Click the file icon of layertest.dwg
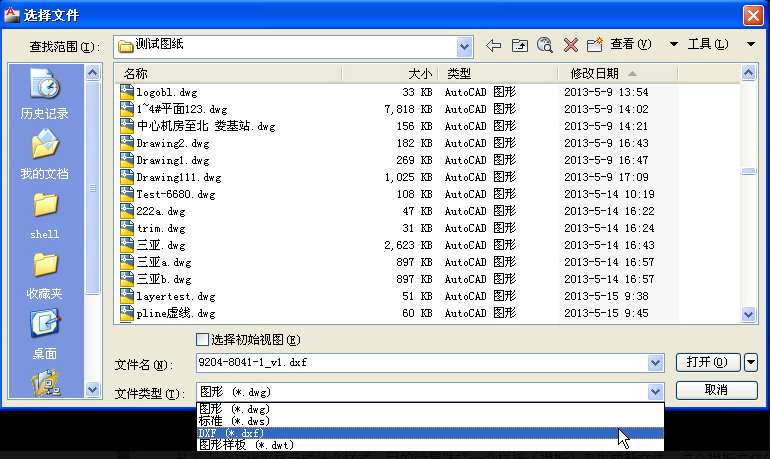The image size is (770, 459). click(x=127, y=296)
